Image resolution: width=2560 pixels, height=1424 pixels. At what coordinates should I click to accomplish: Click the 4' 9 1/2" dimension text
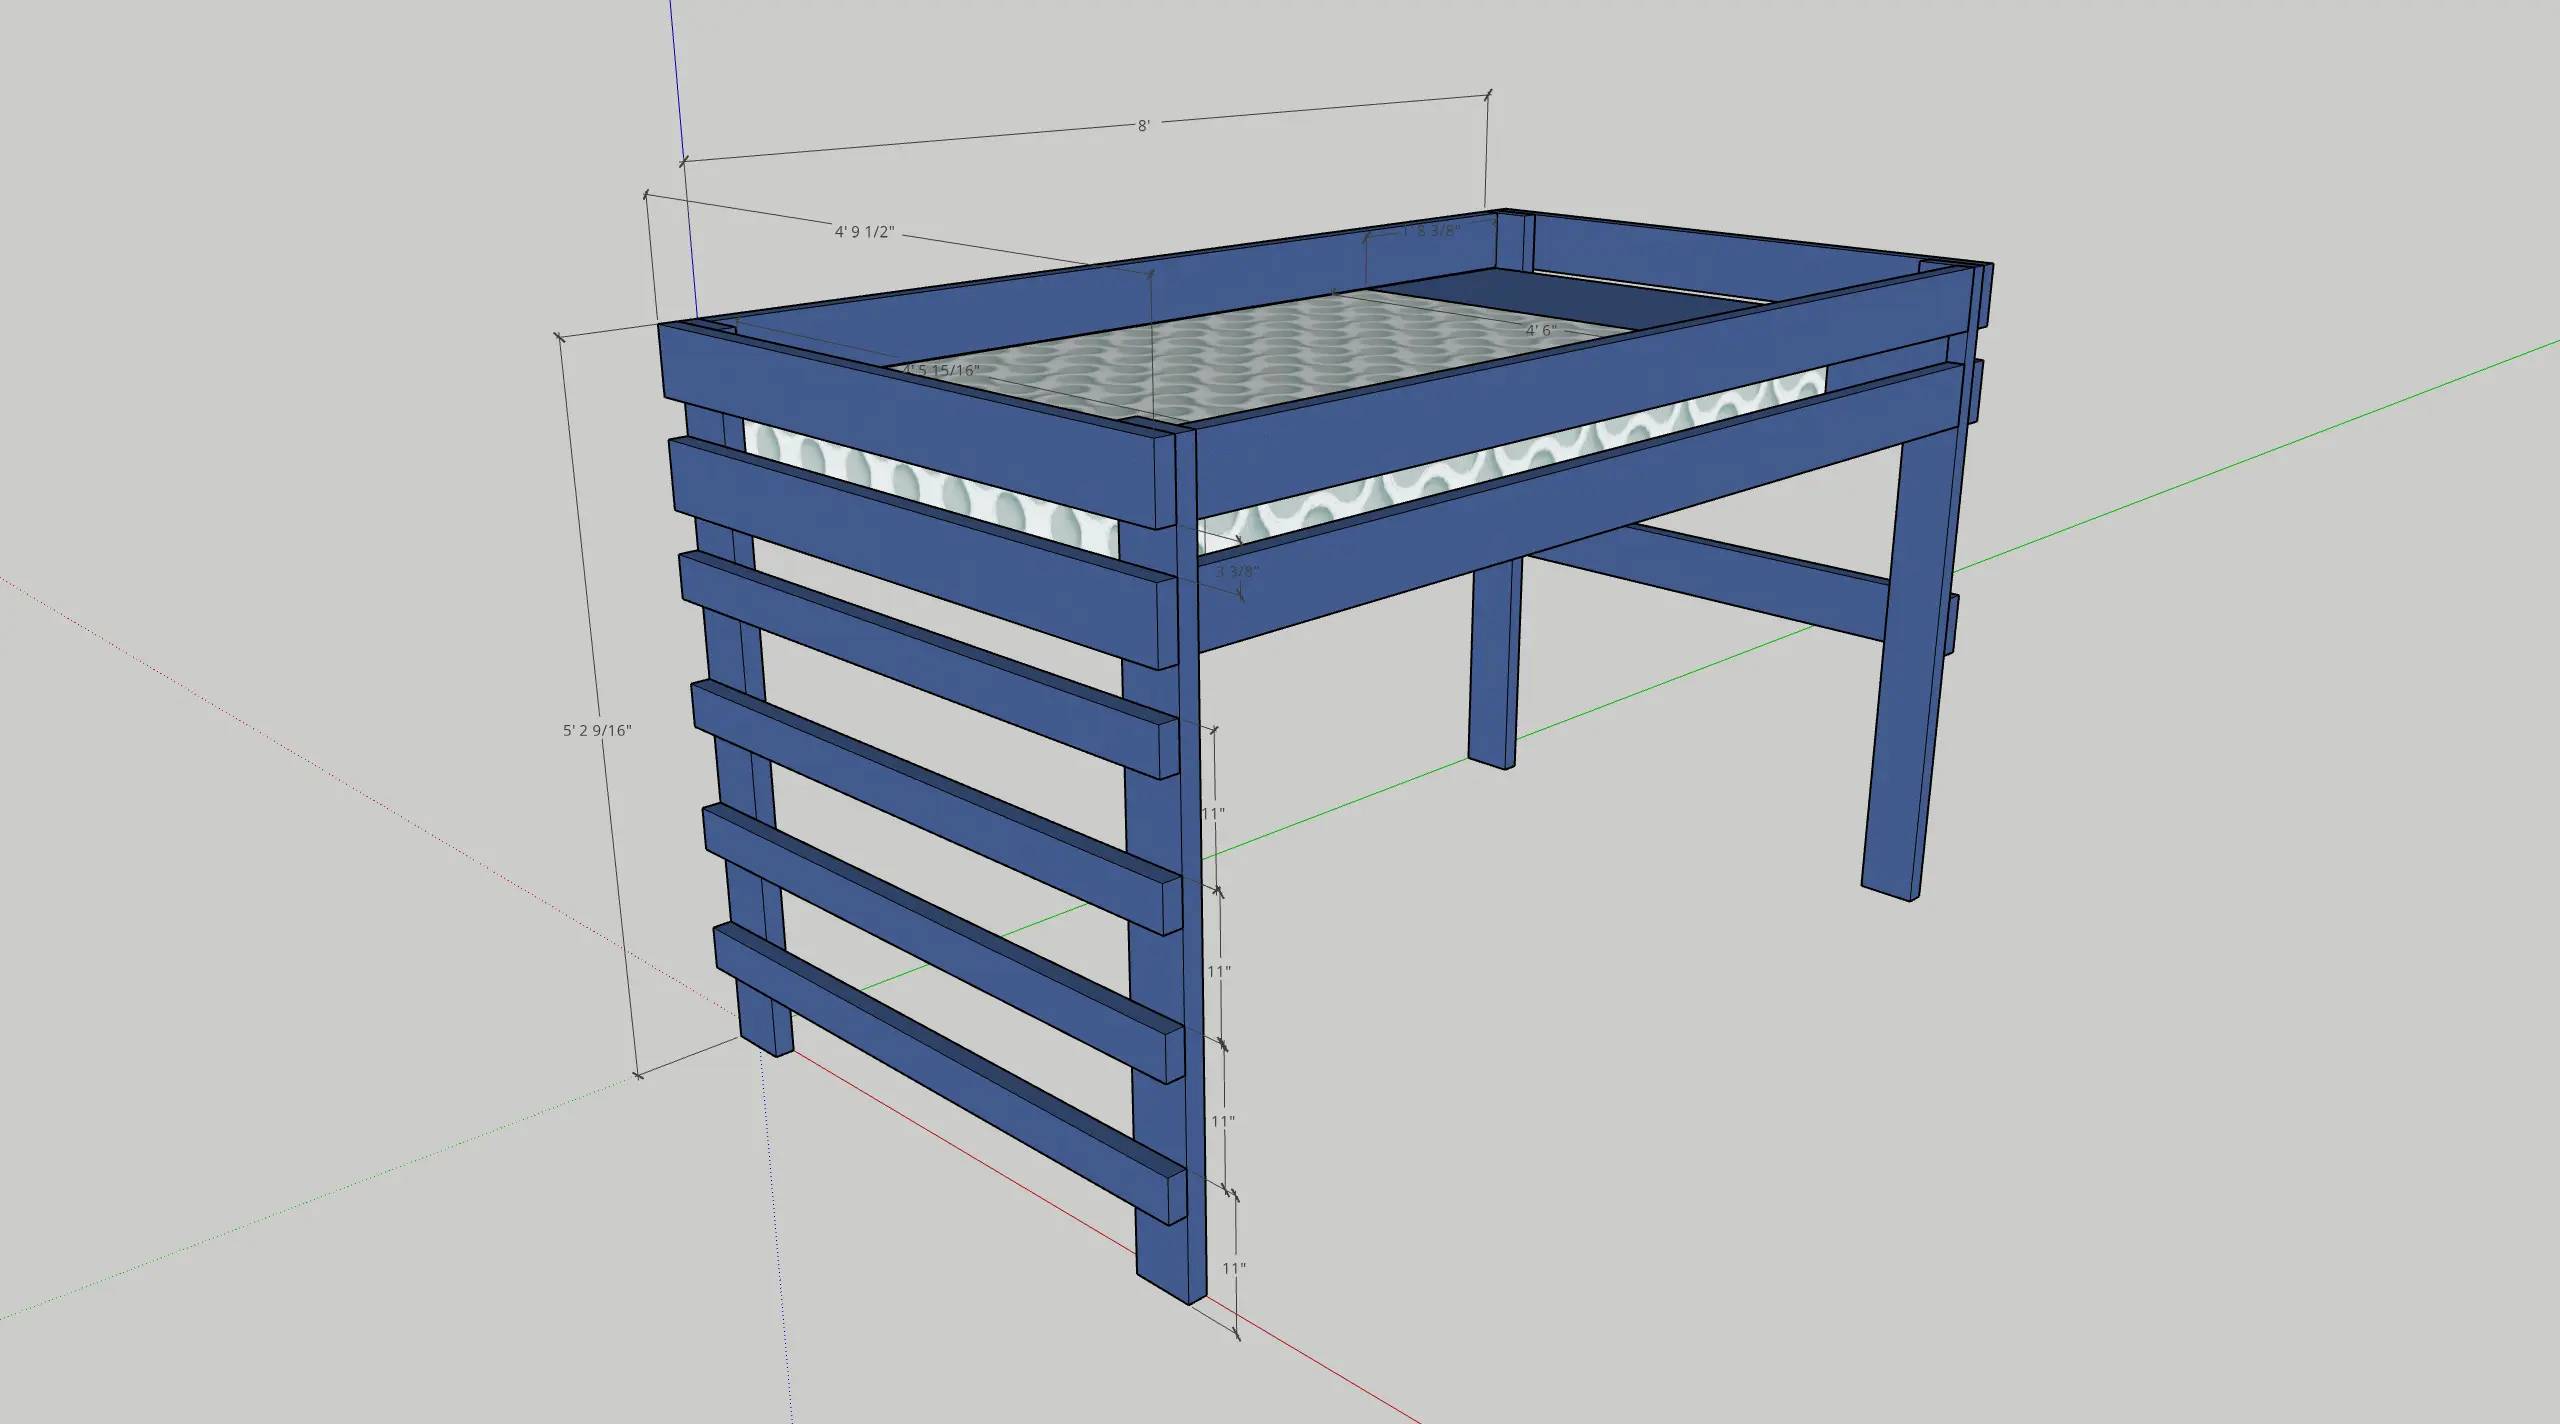[864, 232]
